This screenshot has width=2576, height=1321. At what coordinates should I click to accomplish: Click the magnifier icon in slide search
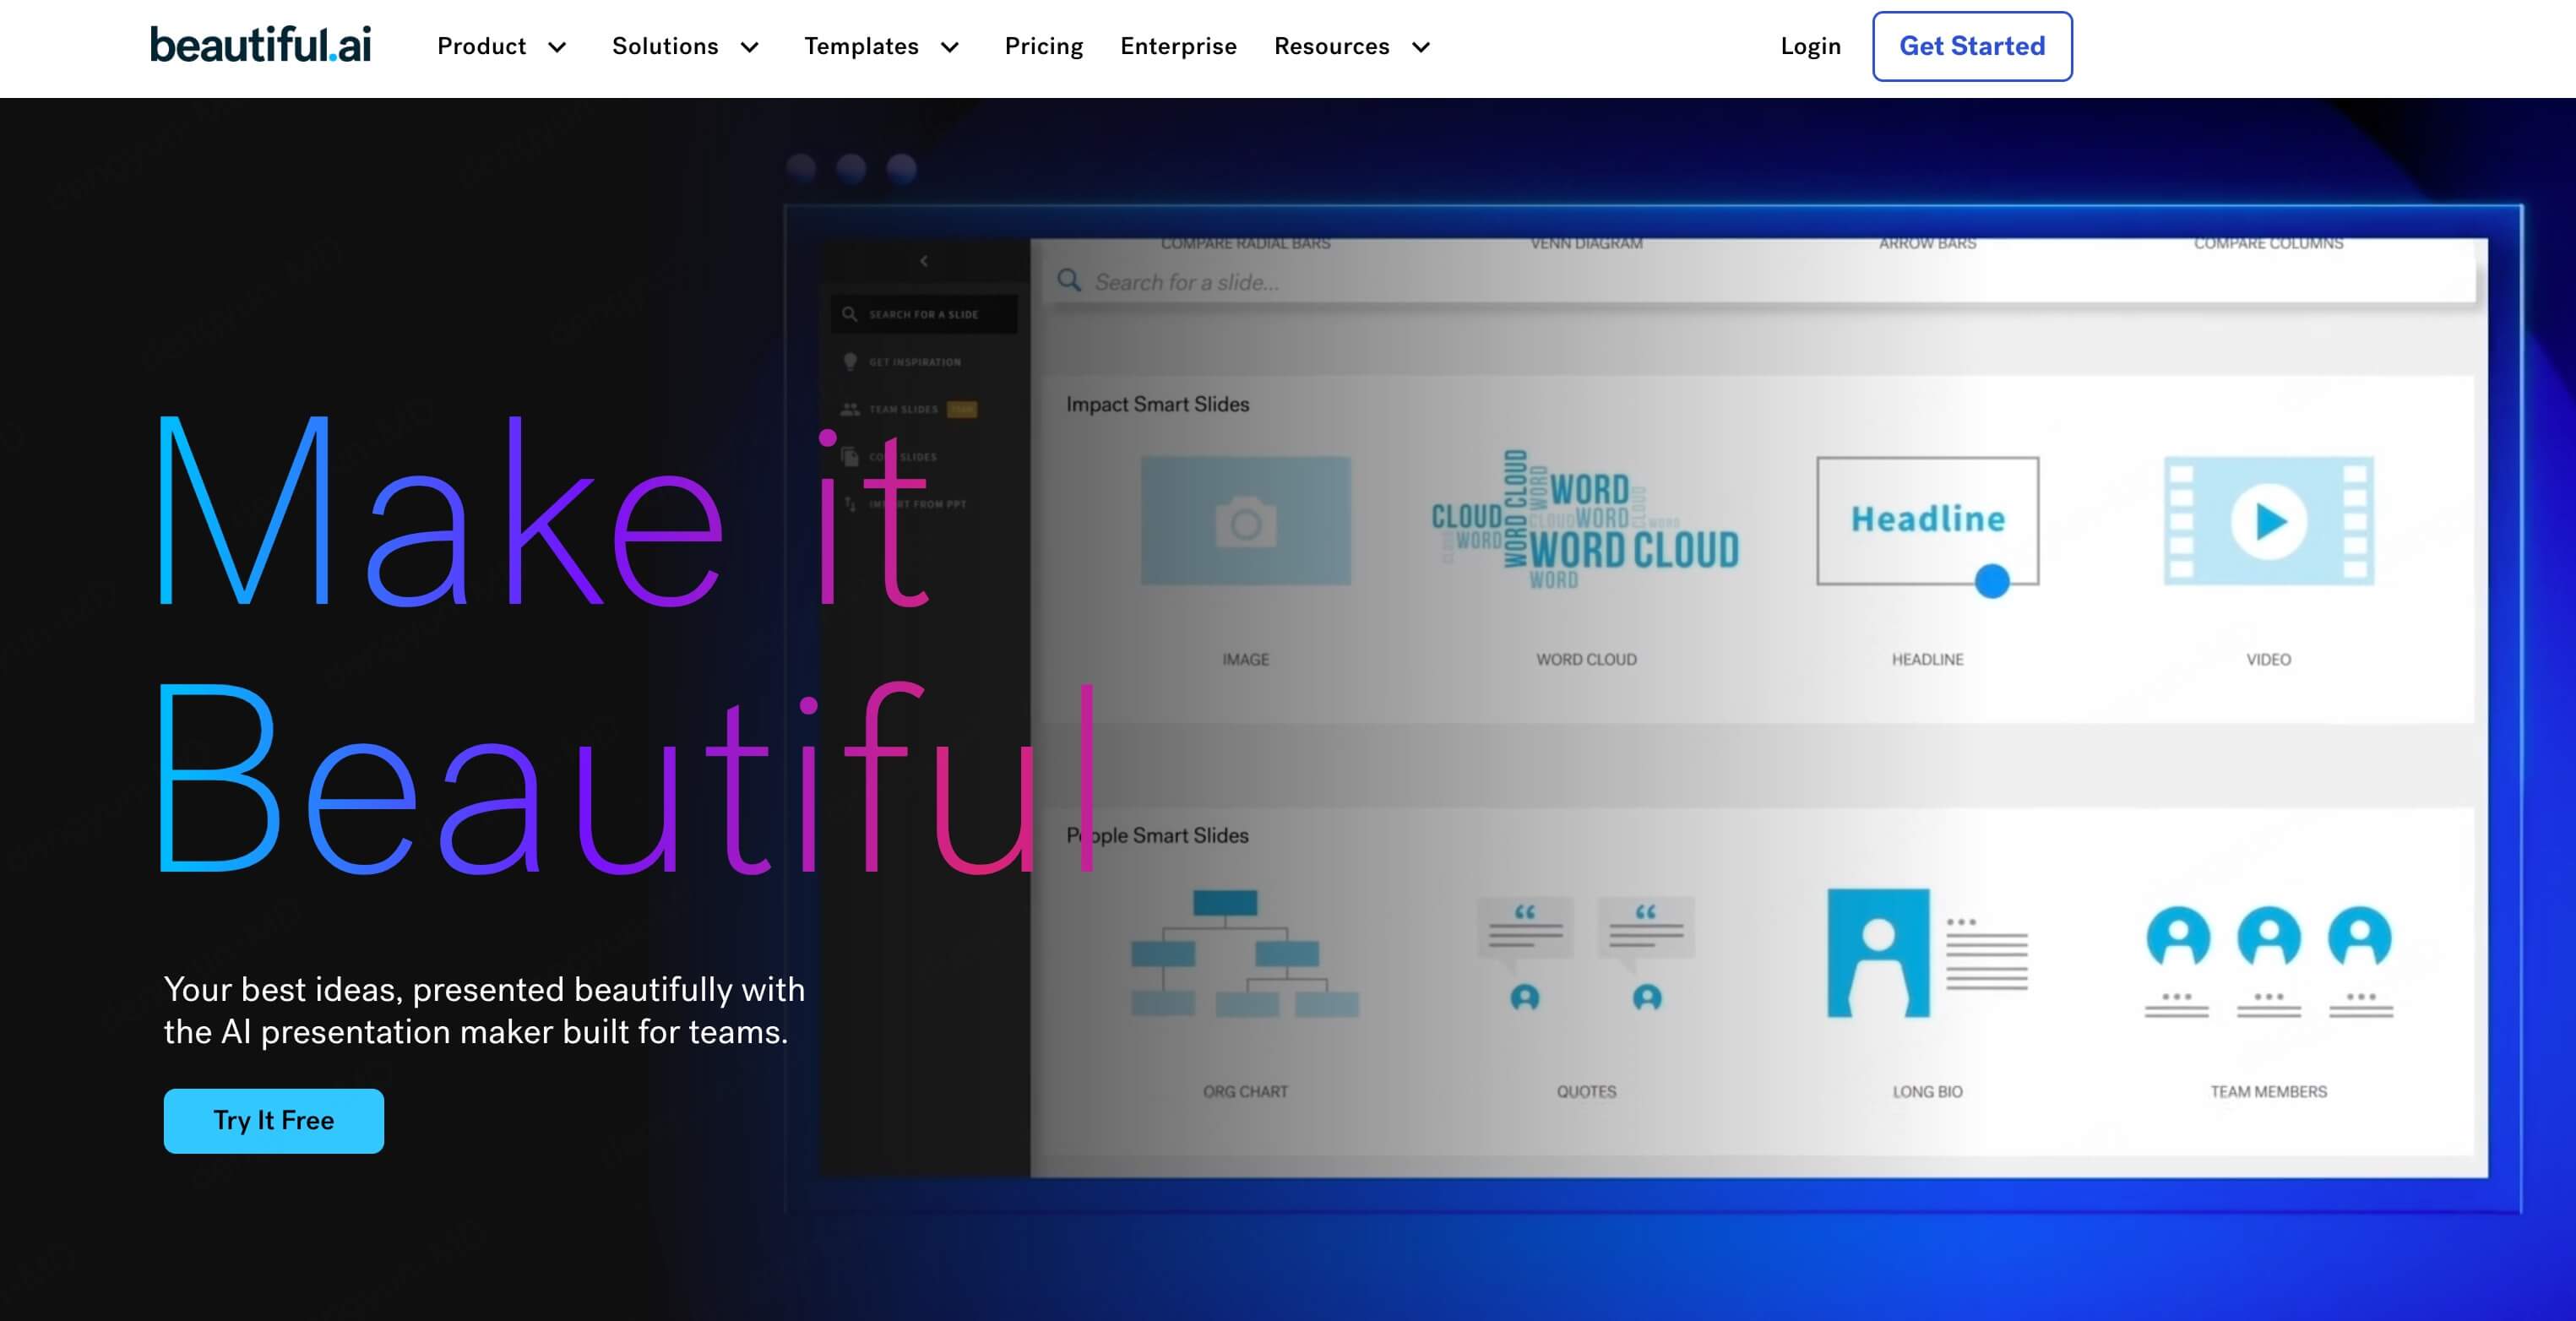[x=1069, y=281]
